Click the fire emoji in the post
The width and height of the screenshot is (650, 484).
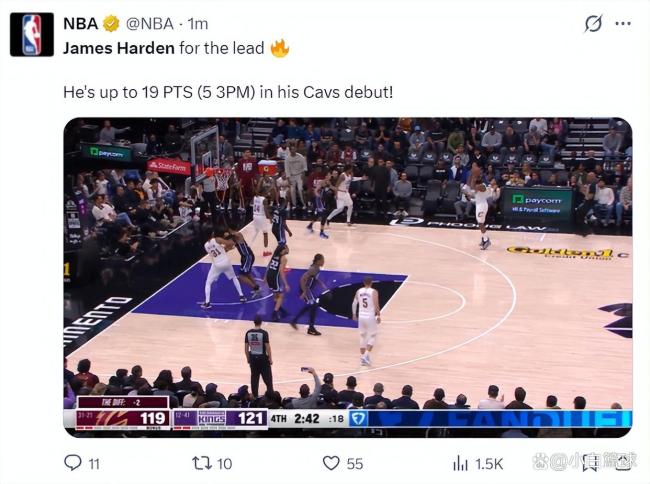[x=279, y=47]
